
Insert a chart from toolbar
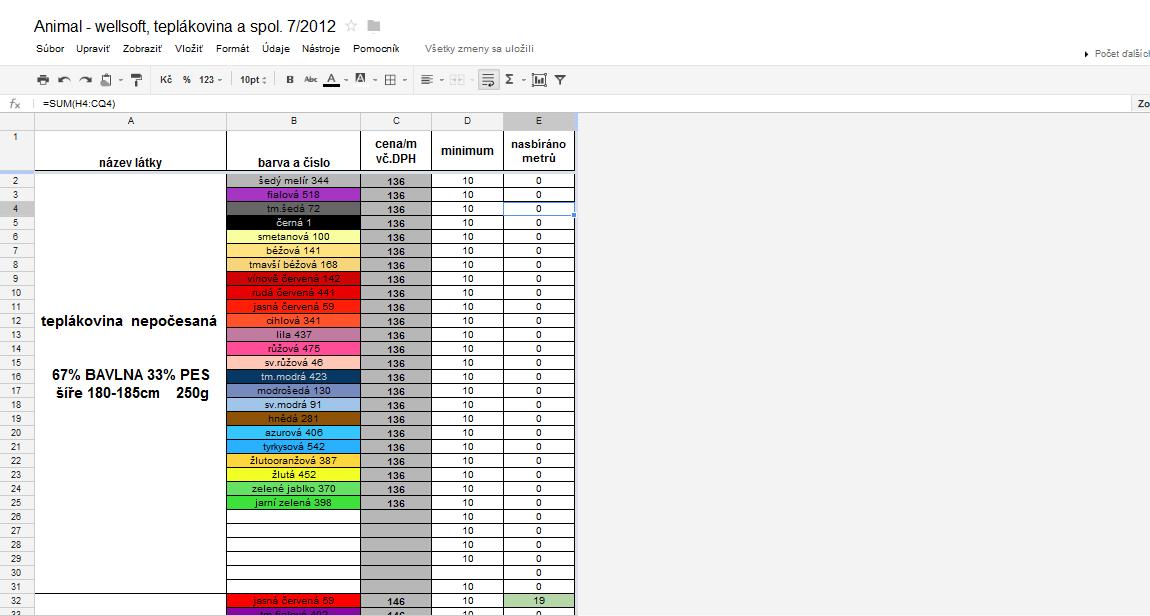539,80
